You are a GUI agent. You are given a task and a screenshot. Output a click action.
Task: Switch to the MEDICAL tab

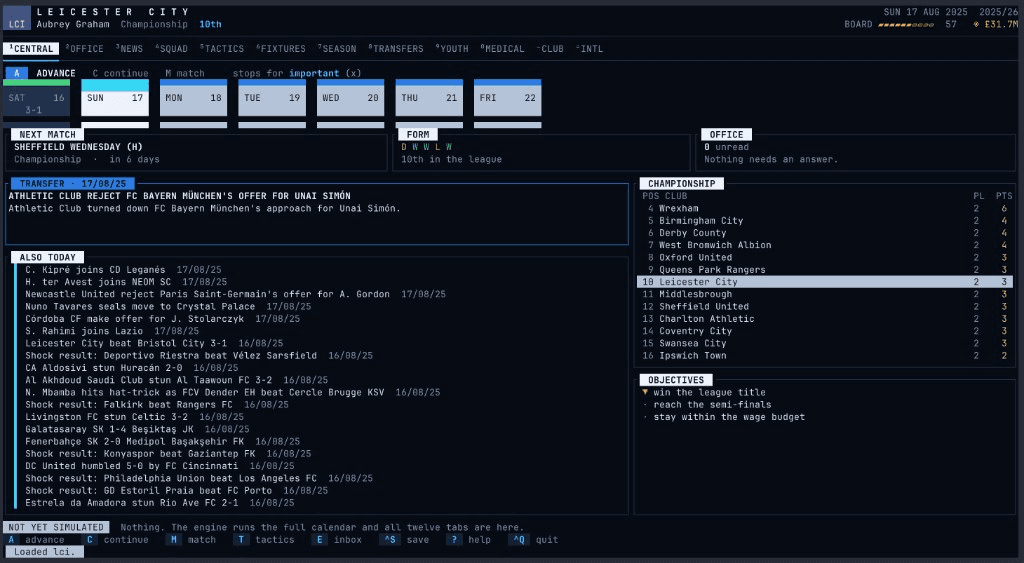point(502,49)
